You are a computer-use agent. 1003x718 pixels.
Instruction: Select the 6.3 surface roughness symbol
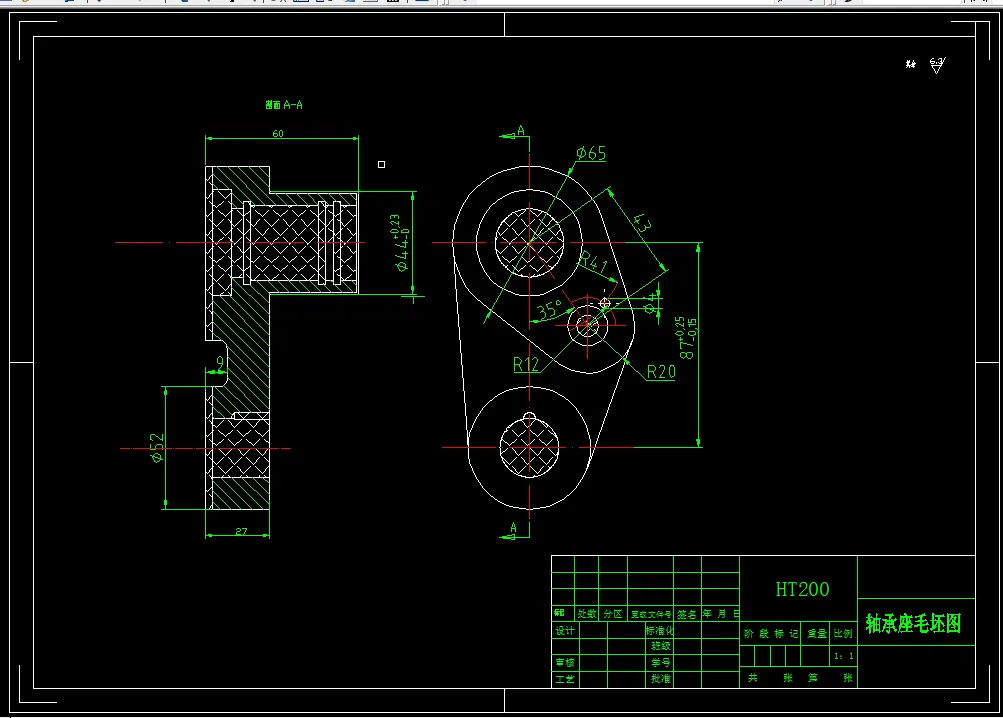[x=937, y=65]
